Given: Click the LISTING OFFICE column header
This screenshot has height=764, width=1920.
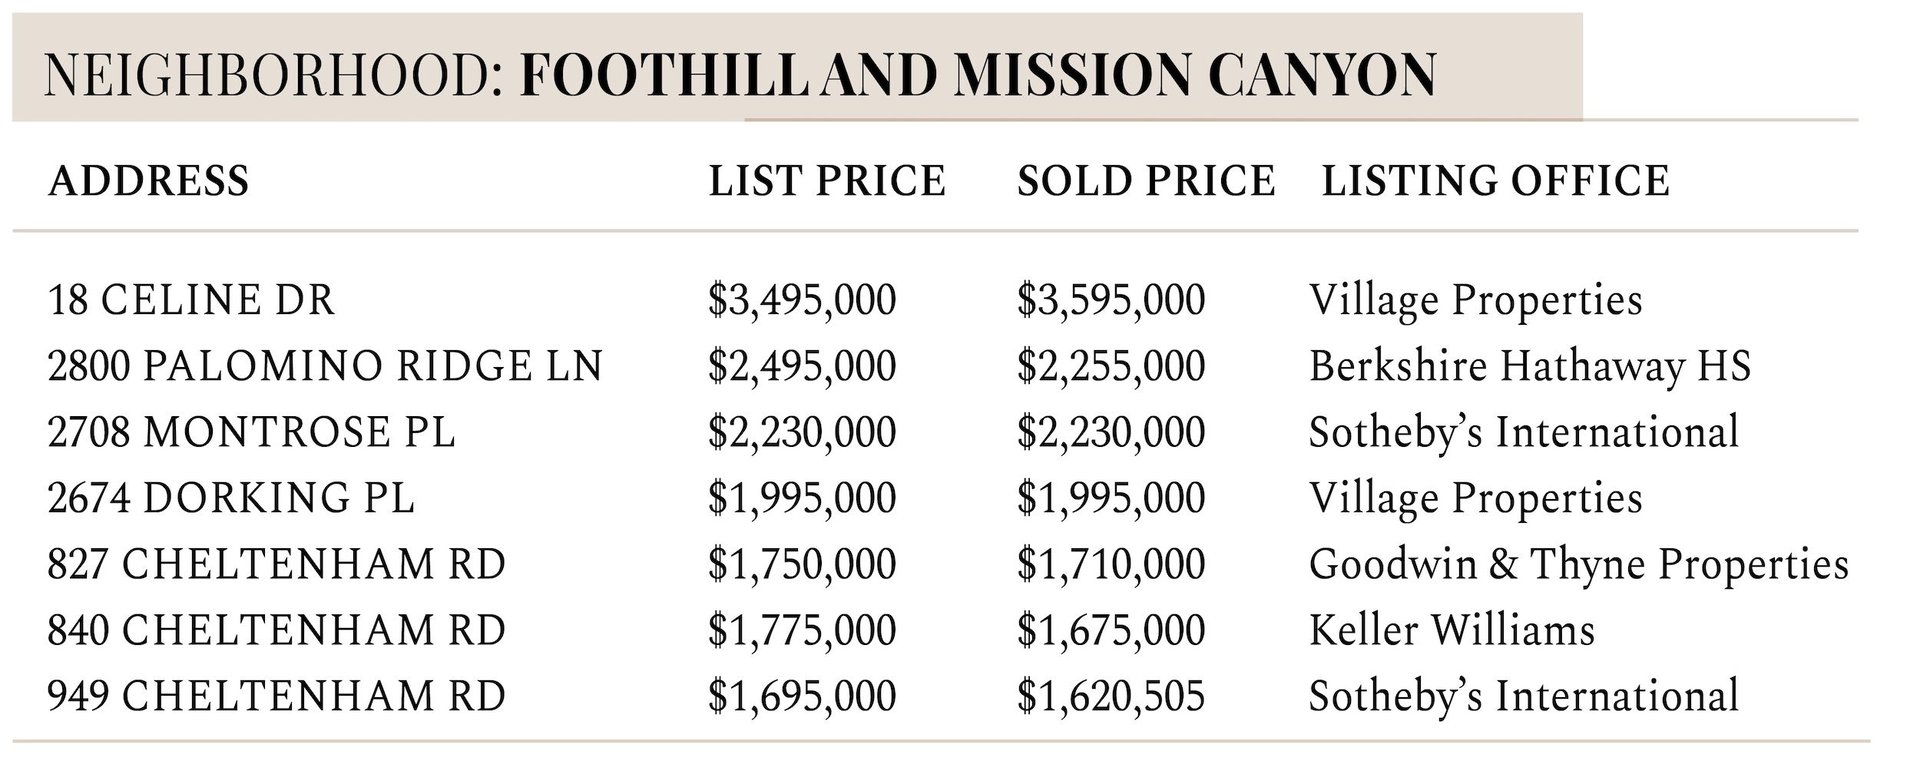Looking at the screenshot, I should [1496, 181].
